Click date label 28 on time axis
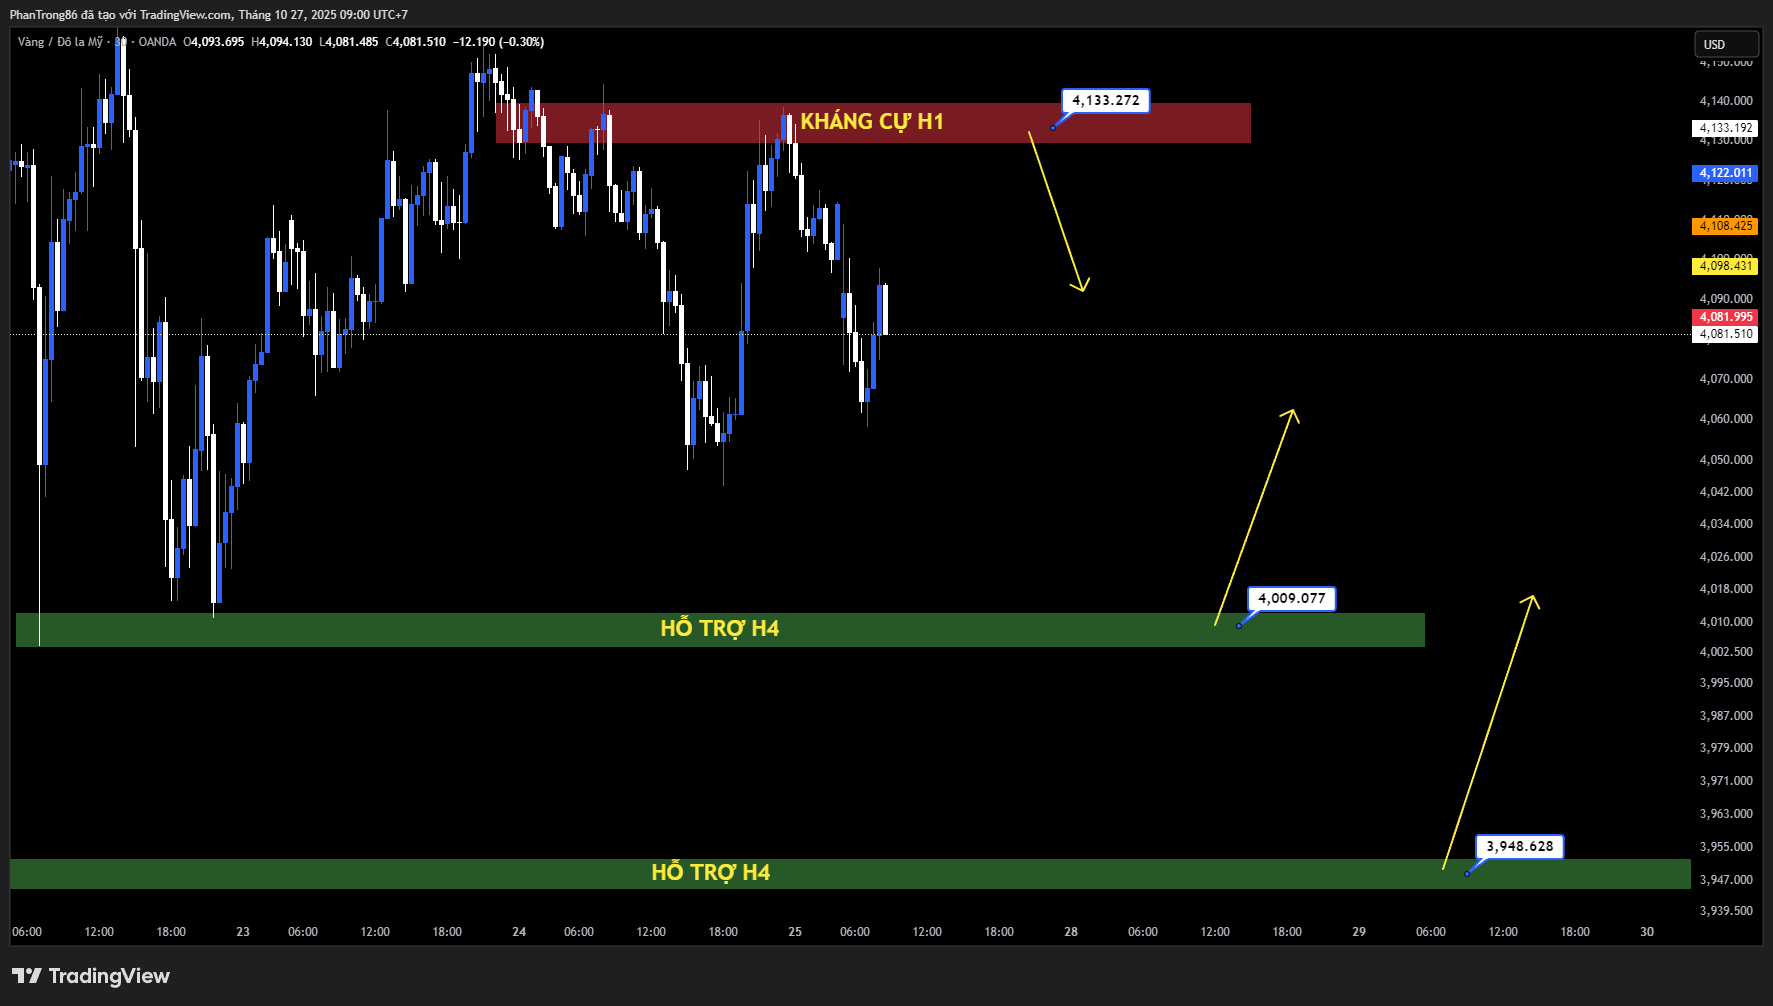Image resolution: width=1773 pixels, height=1006 pixels. pyautogui.click(x=1071, y=931)
